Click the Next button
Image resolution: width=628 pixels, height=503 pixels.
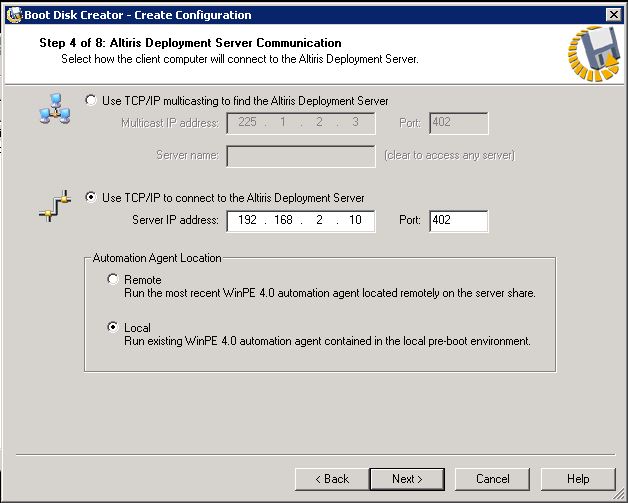click(407, 479)
